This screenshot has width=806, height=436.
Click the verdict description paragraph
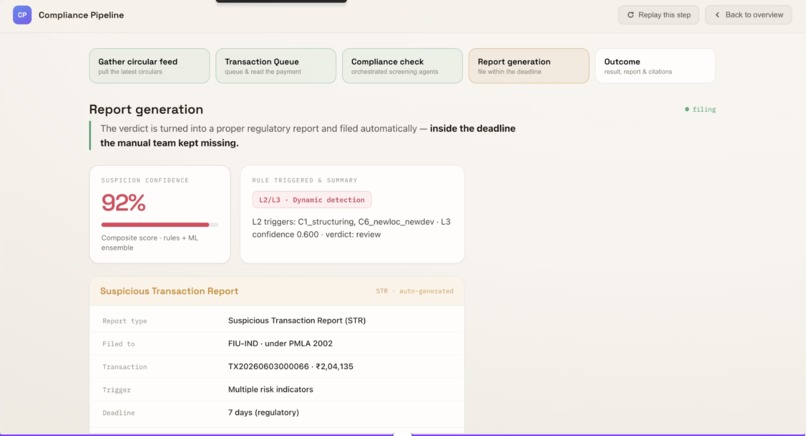[x=307, y=136]
